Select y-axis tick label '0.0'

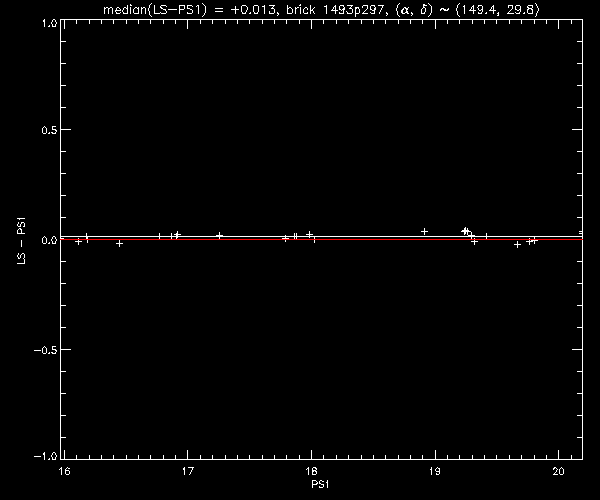tap(49, 240)
